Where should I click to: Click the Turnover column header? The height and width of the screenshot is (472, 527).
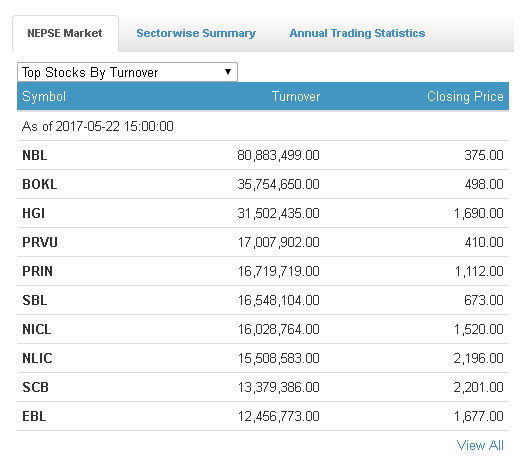point(296,96)
